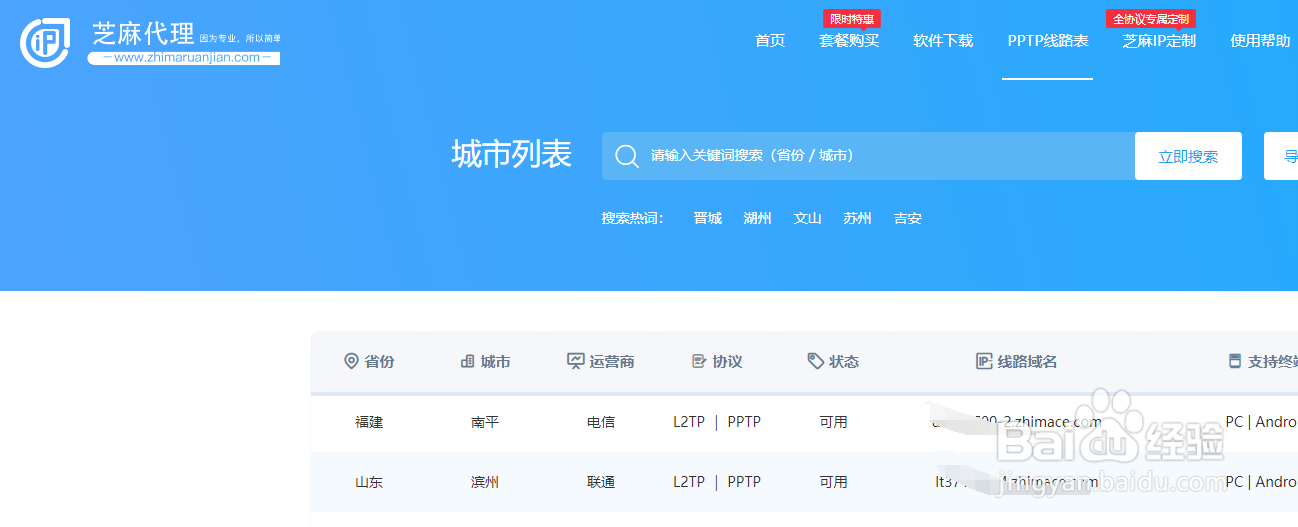Click the 滨州 city cell
The height and width of the screenshot is (527, 1298).
coord(485,482)
